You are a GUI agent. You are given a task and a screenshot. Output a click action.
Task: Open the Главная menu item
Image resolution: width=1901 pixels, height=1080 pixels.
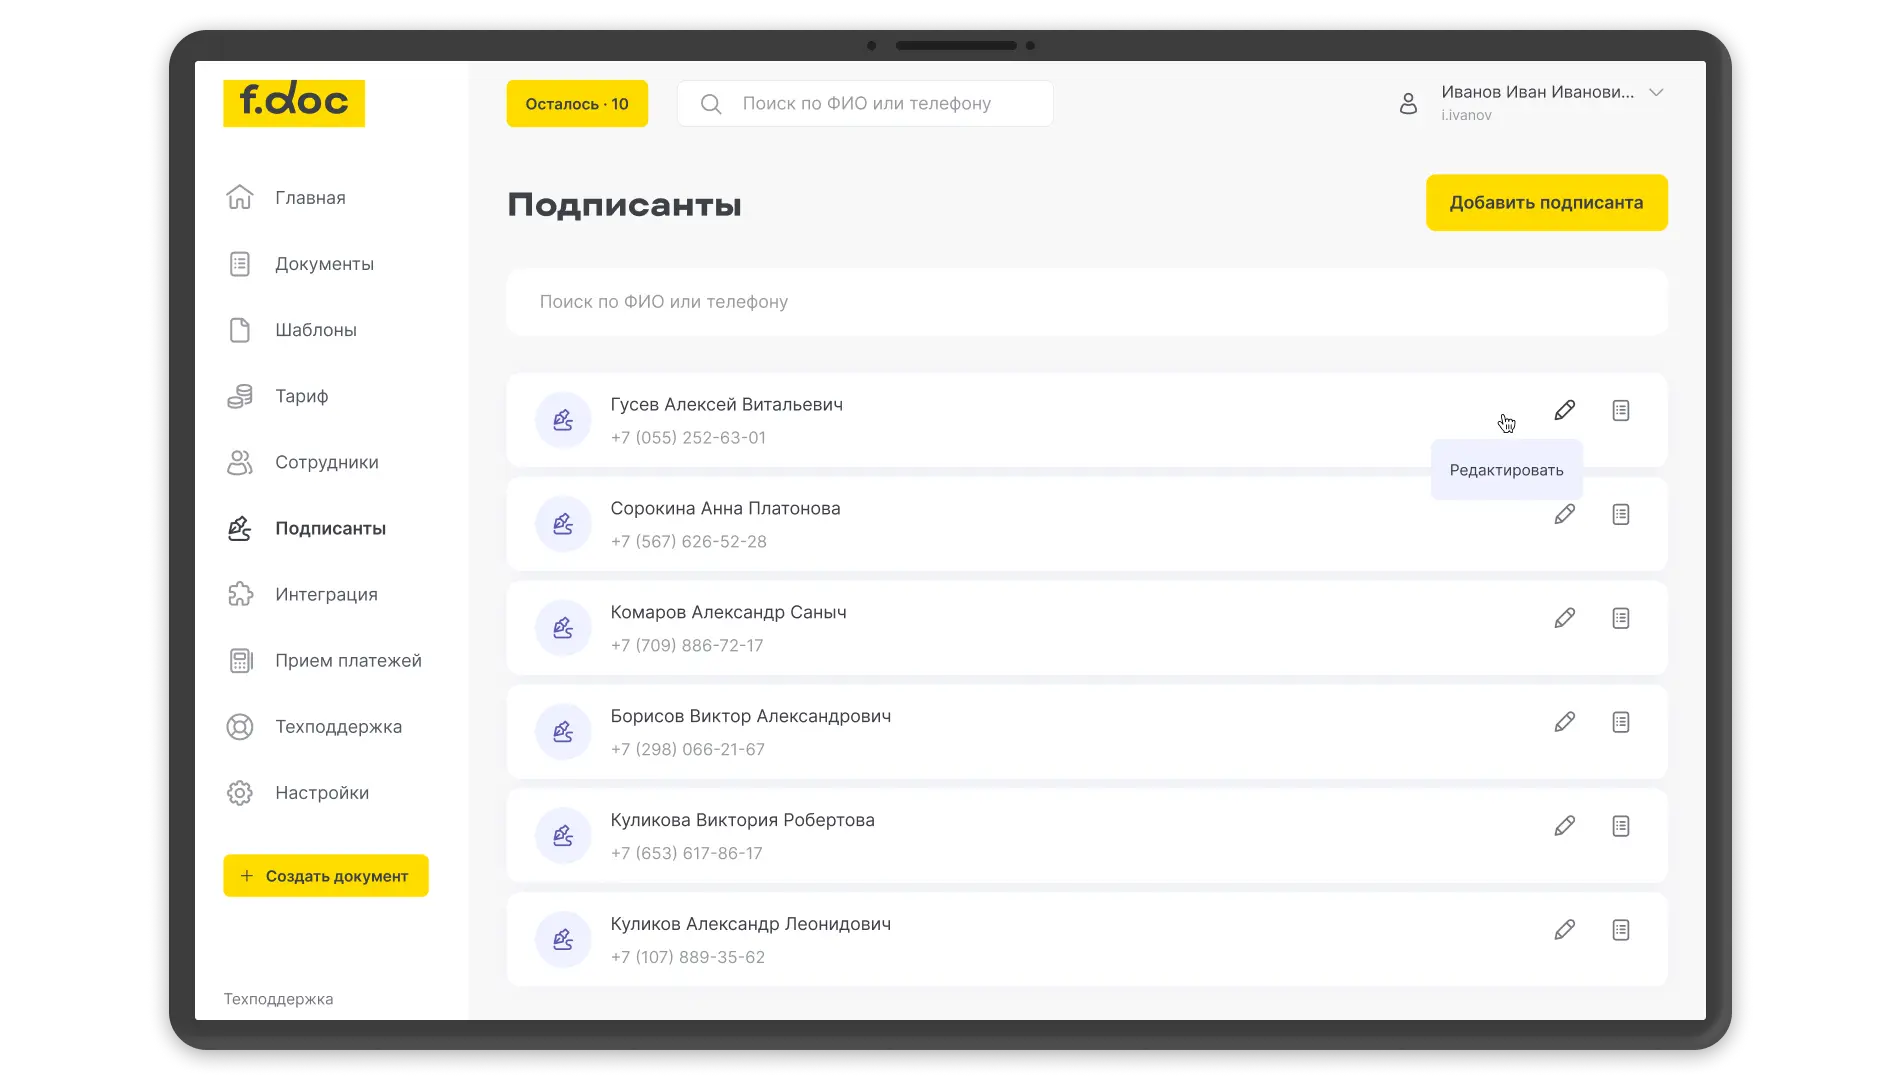310,198
